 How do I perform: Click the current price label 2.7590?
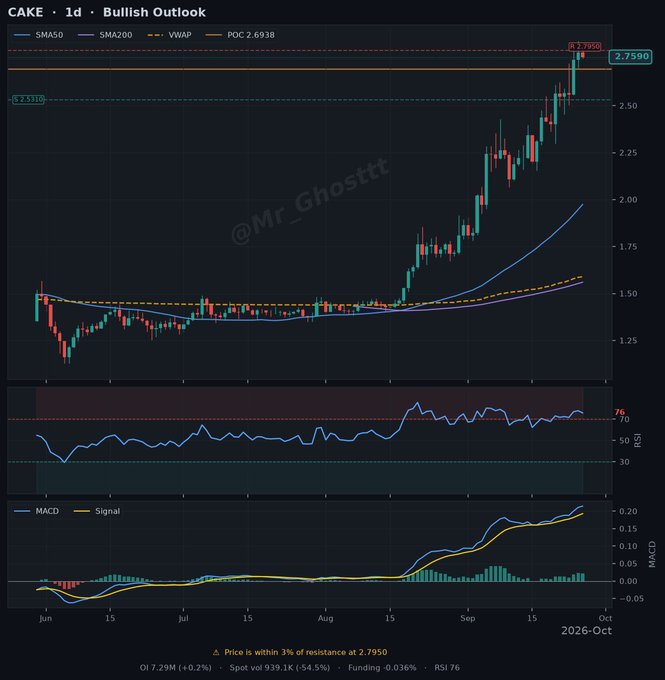630,56
